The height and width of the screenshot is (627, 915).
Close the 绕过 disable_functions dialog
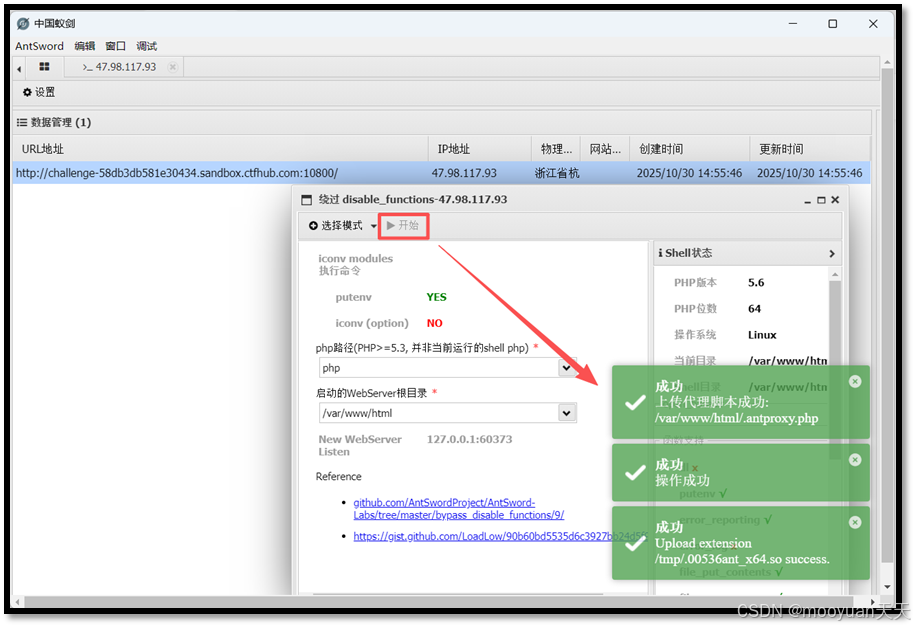(835, 200)
